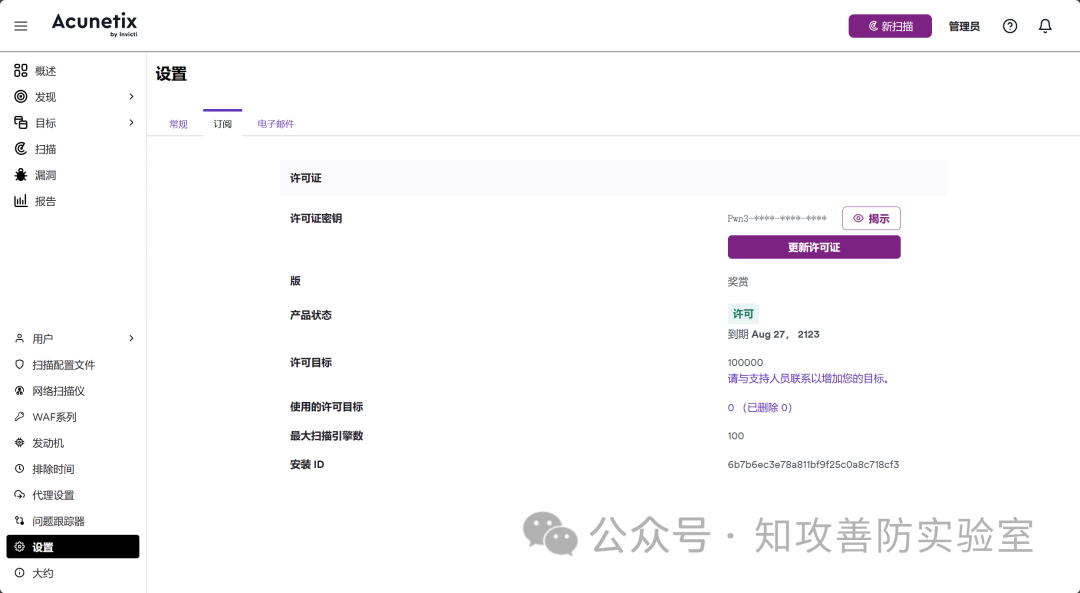Viewport: 1080px width, 593px height.
Task: Reveal license key with 揭示 button
Action: tap(871, 218)
